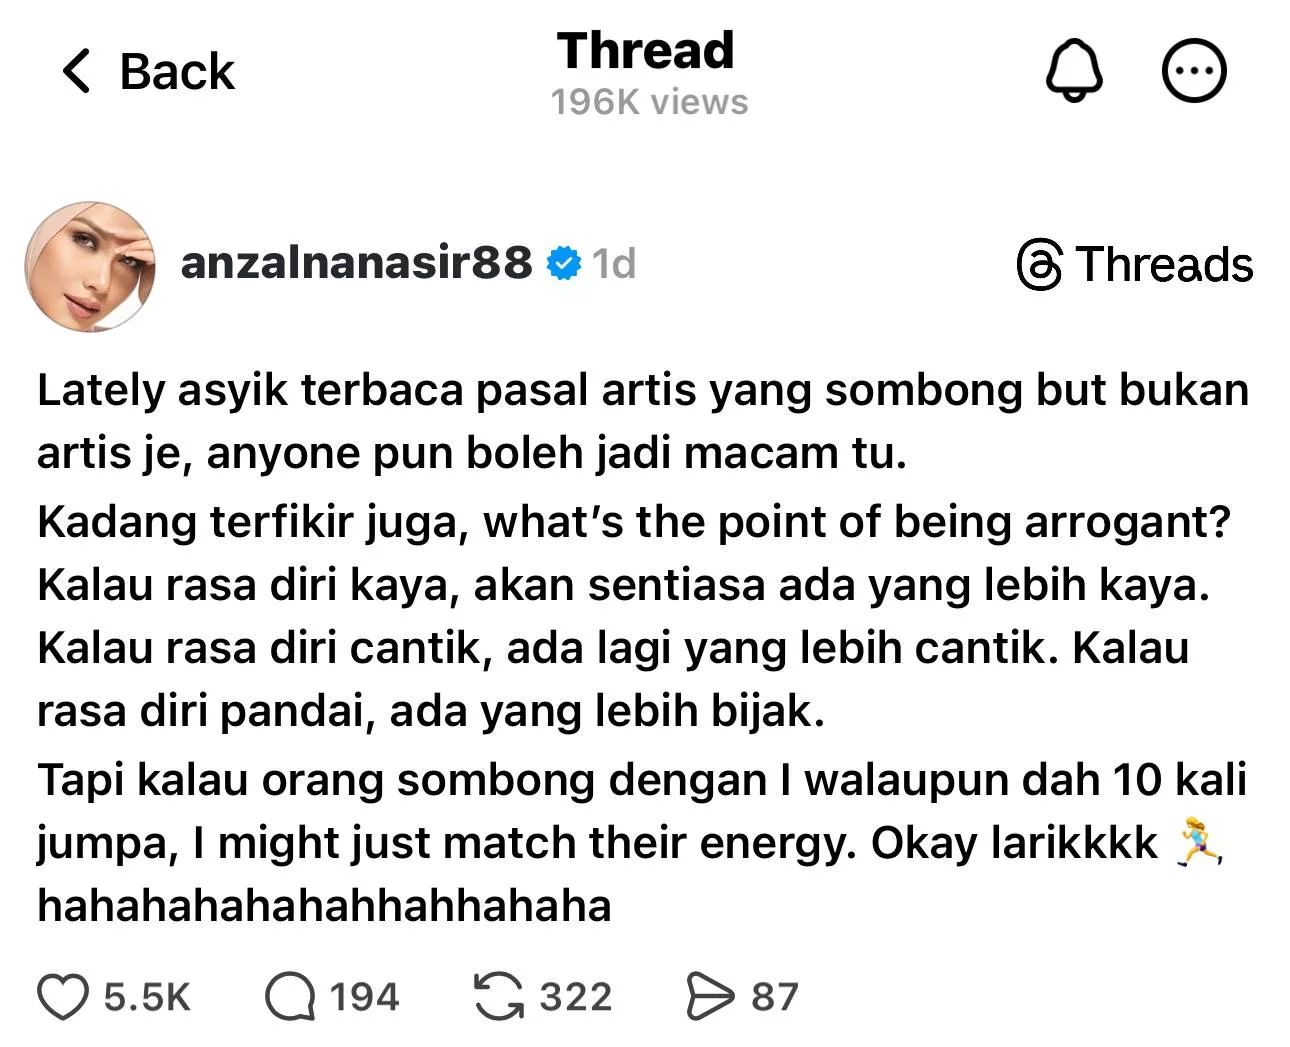Tap the notifications bell icon
This screenshot has width=1290, height=1047.
coord(1073,70)
